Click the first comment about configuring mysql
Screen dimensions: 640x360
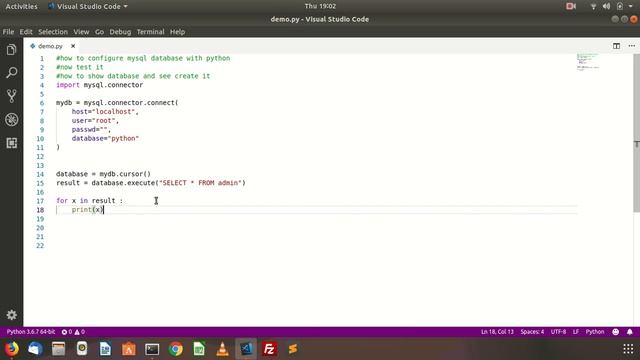pyautogui.click(x=143, y=58)
